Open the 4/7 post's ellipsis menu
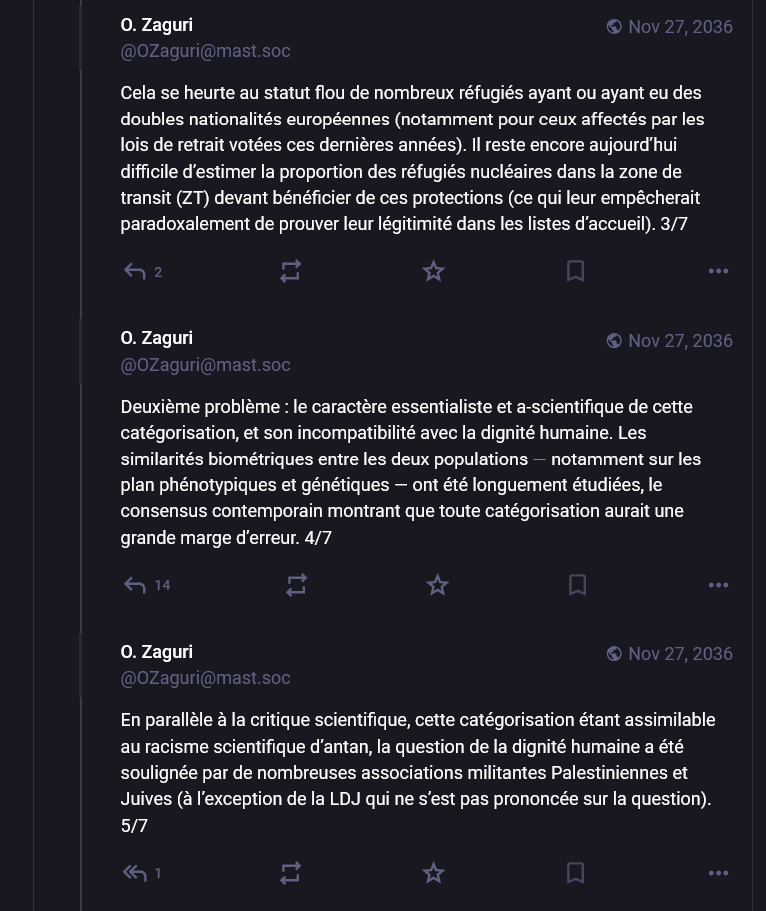766x911 pixels. [718, 585]
